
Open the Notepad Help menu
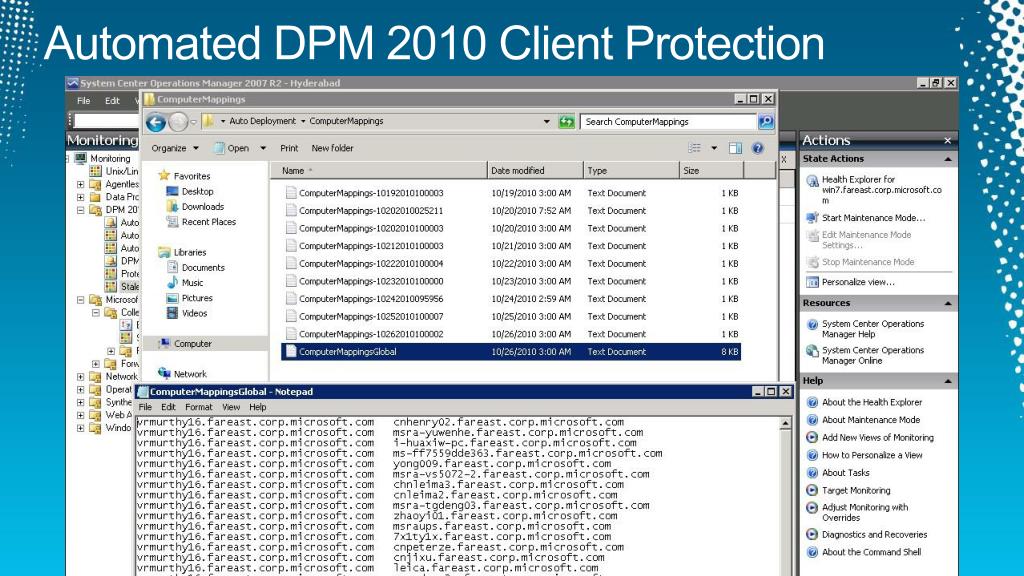(x=258, y=407)
